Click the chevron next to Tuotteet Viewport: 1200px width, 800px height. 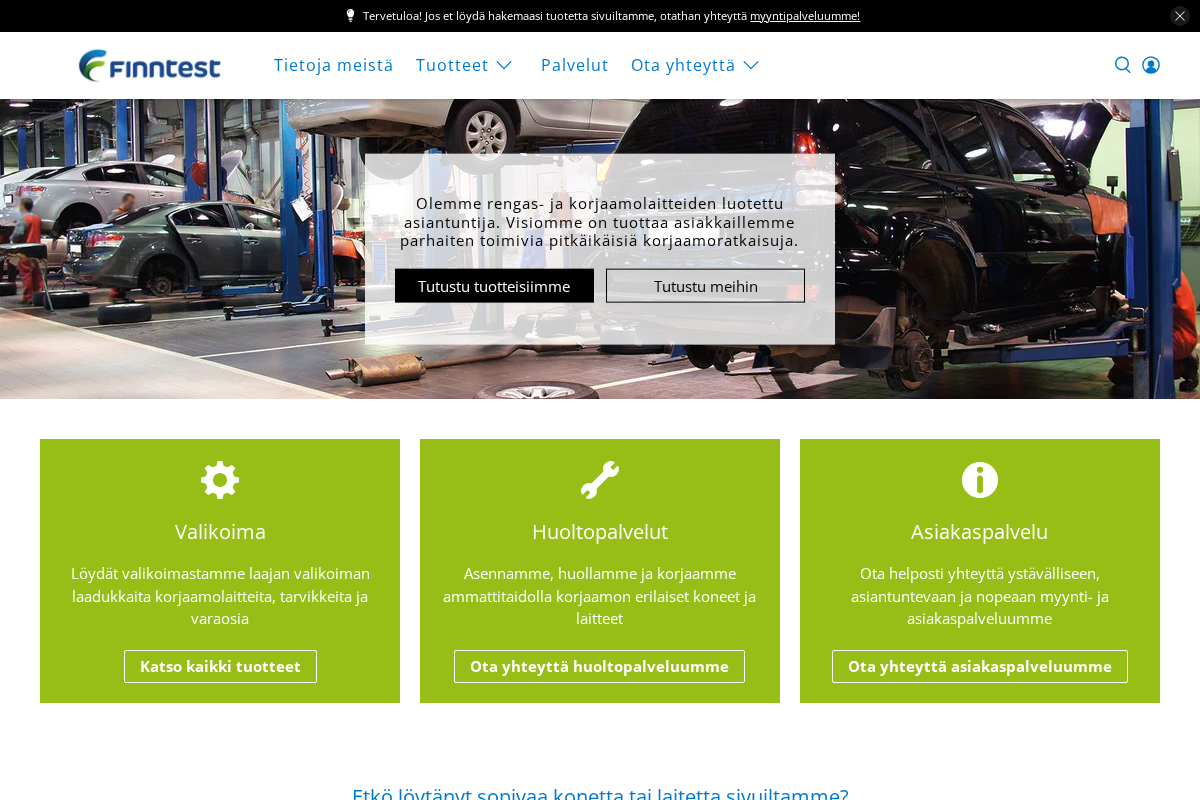504,66
